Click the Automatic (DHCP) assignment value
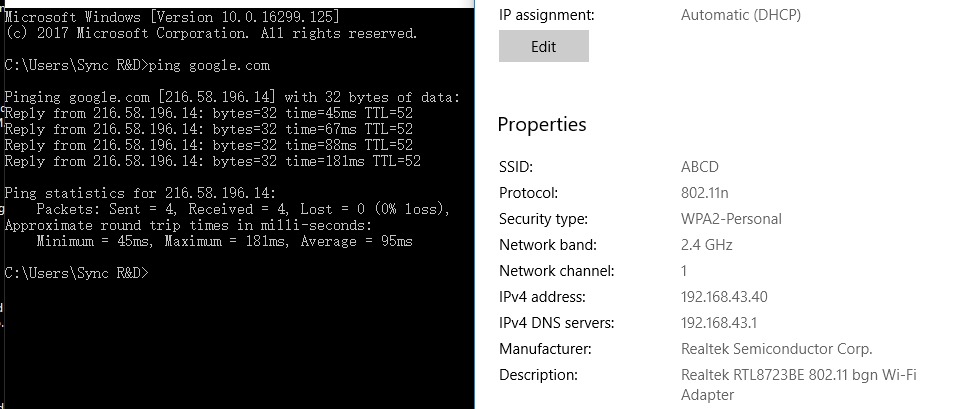This screenshot has width=963, height=409. [x=741, y=15]
